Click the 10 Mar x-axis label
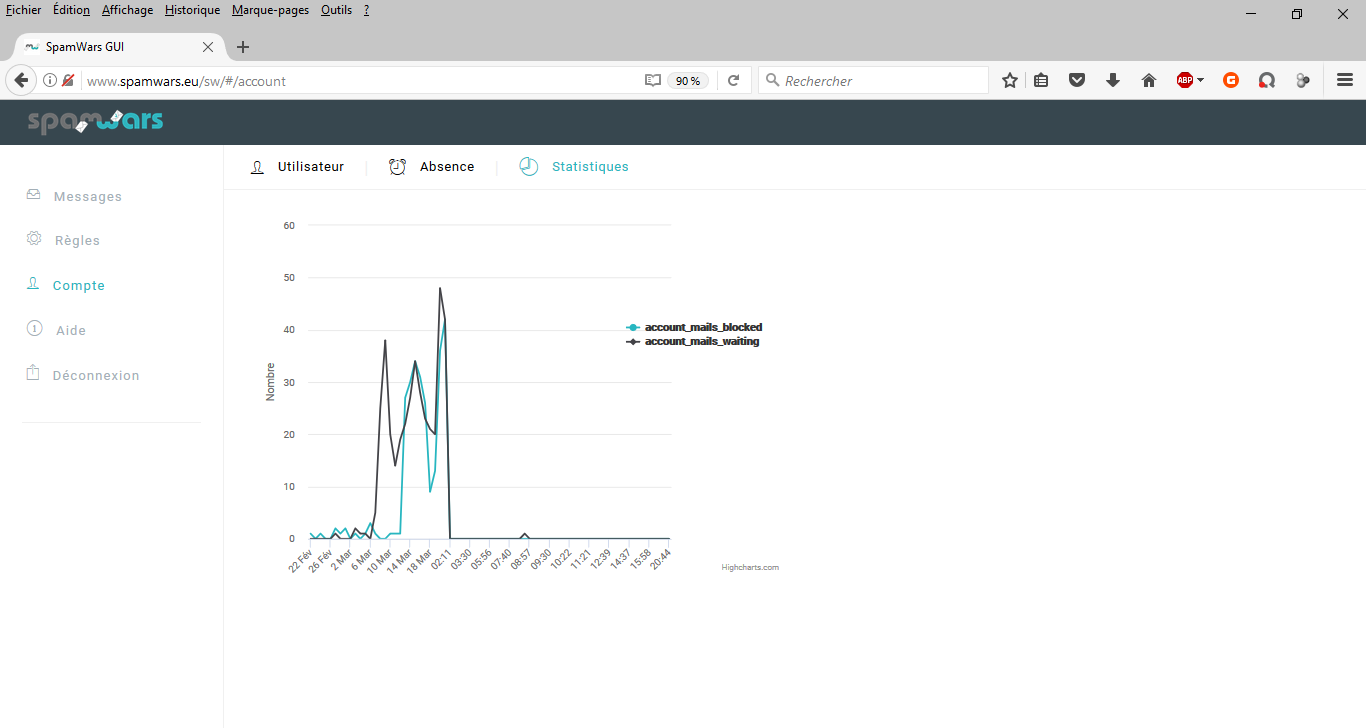Image resolution: width=1366 pixels, height=728 pixels. 382,559
